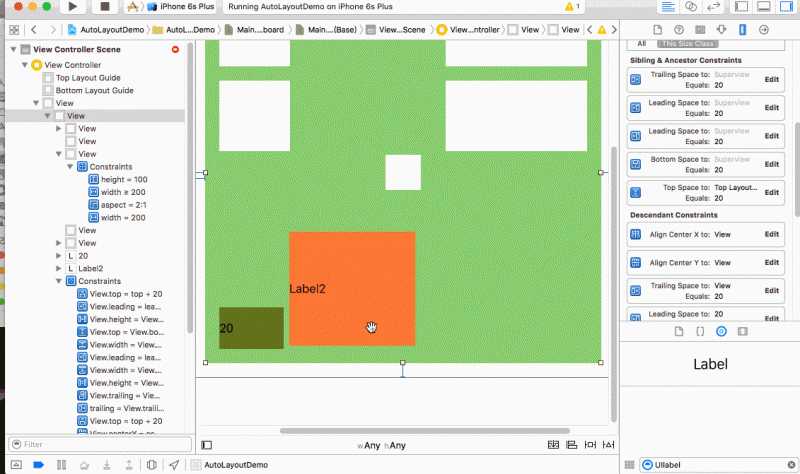Screen dimensions: 800x474
Task: Click the yellow warning indicator in toolbar
Action: point(572,6)
